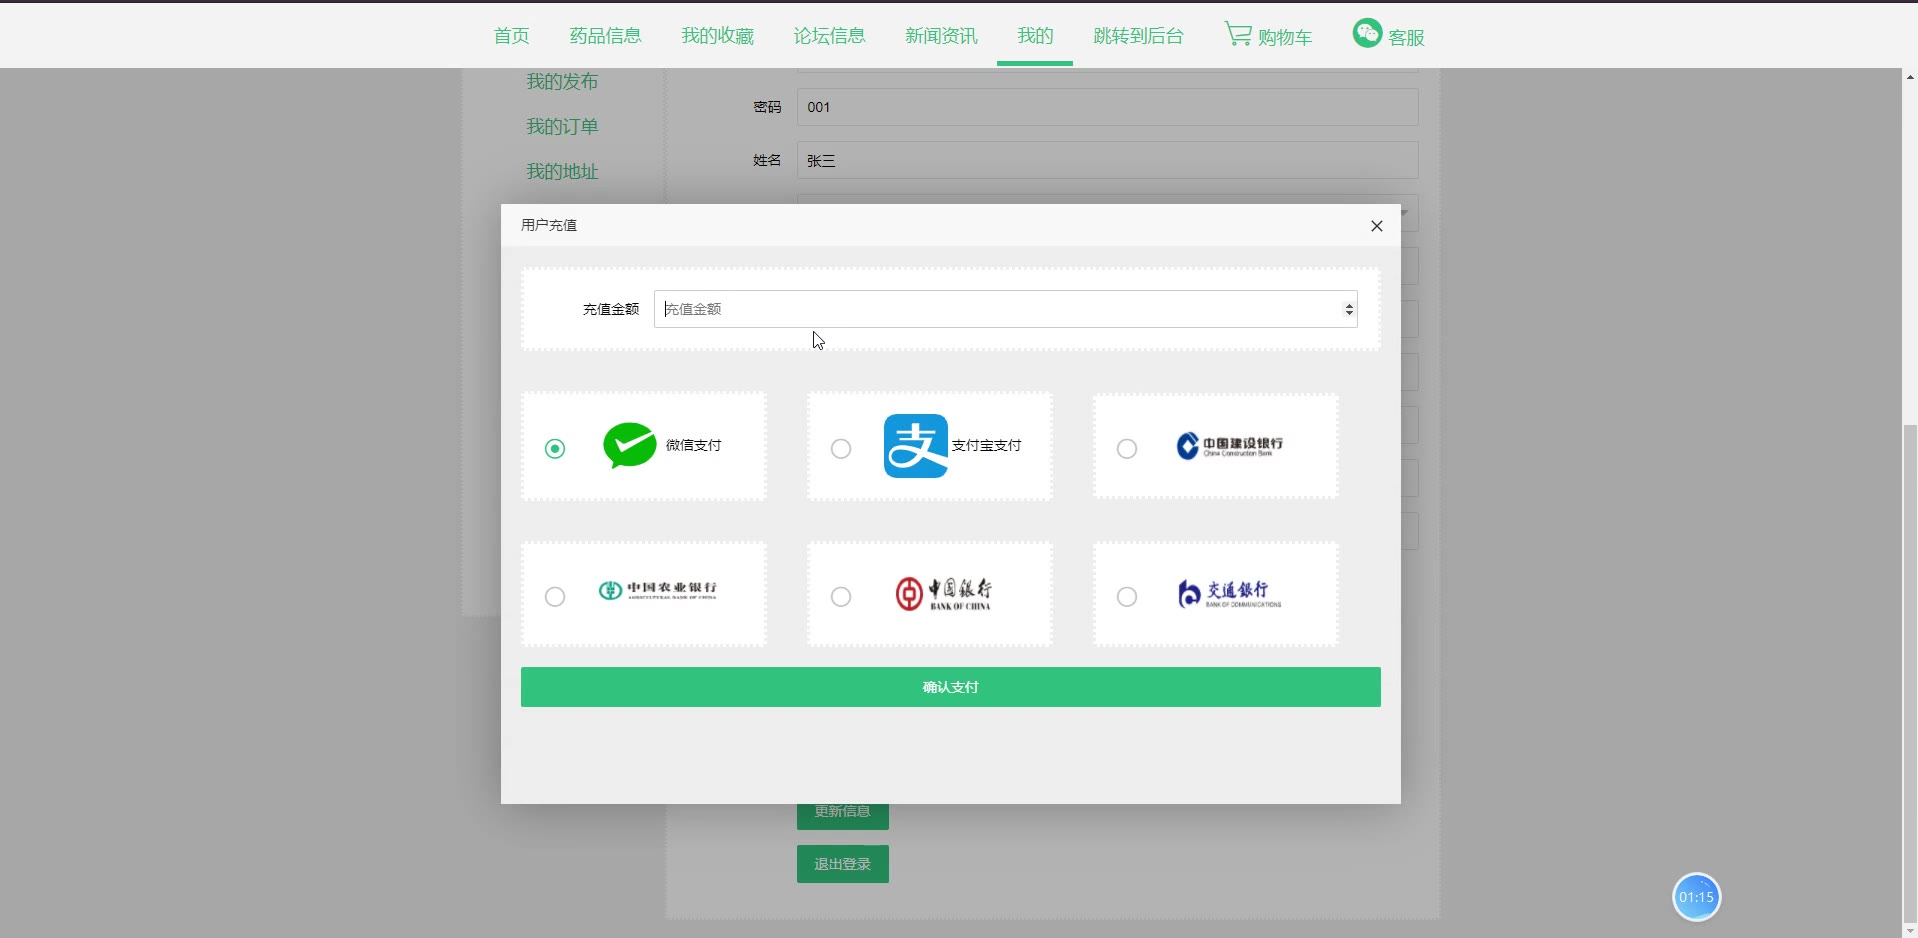Confirm payment with 确认支付 button
This screenshot has width=1918, height=938.
click(951, 687)
